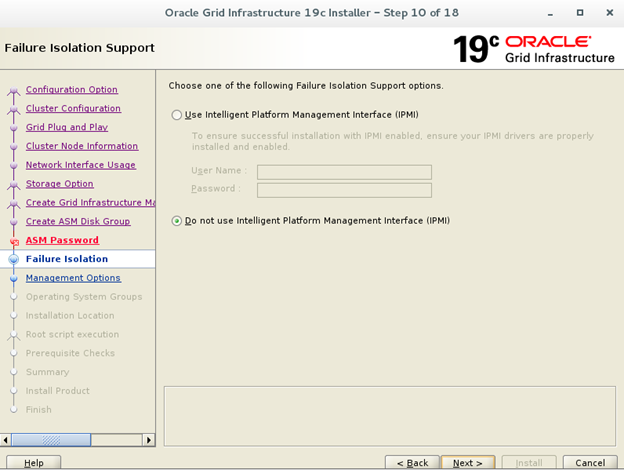
Task: Click the Finish step text
Action: pos(39,410)
